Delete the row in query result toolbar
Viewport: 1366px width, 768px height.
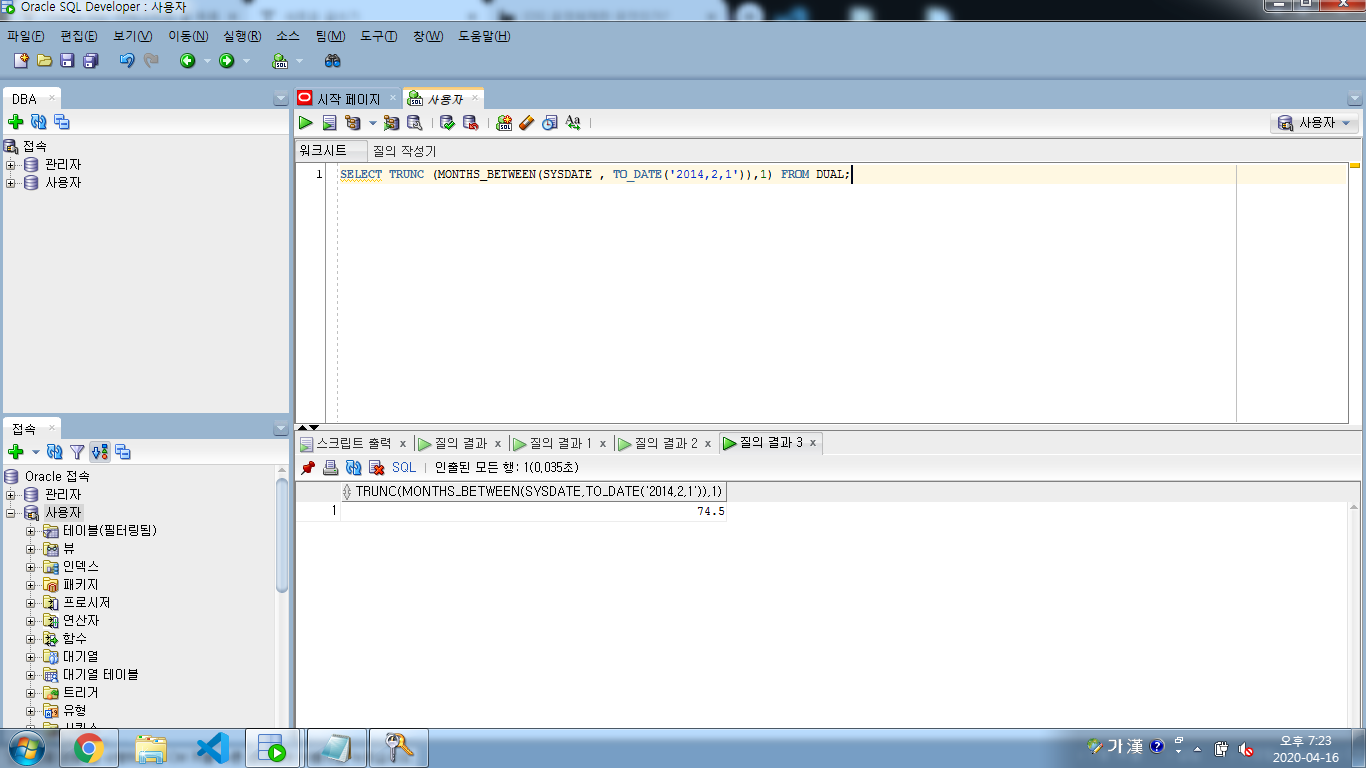tap(377, 467)
